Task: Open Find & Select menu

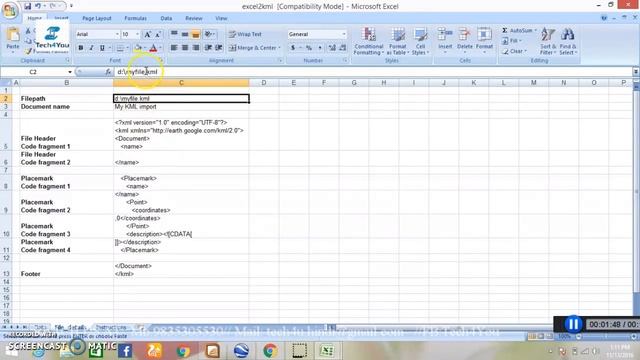Action: tap(567, 41)
